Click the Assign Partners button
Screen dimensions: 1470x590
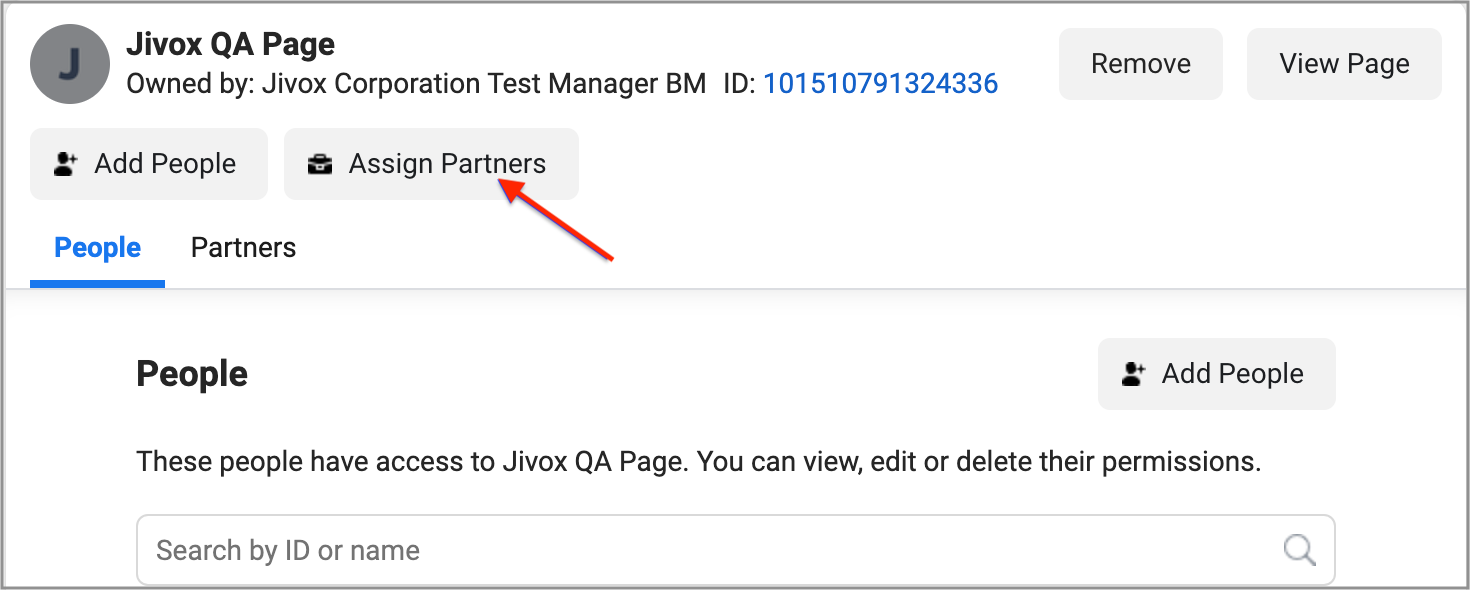pos(431,164)
